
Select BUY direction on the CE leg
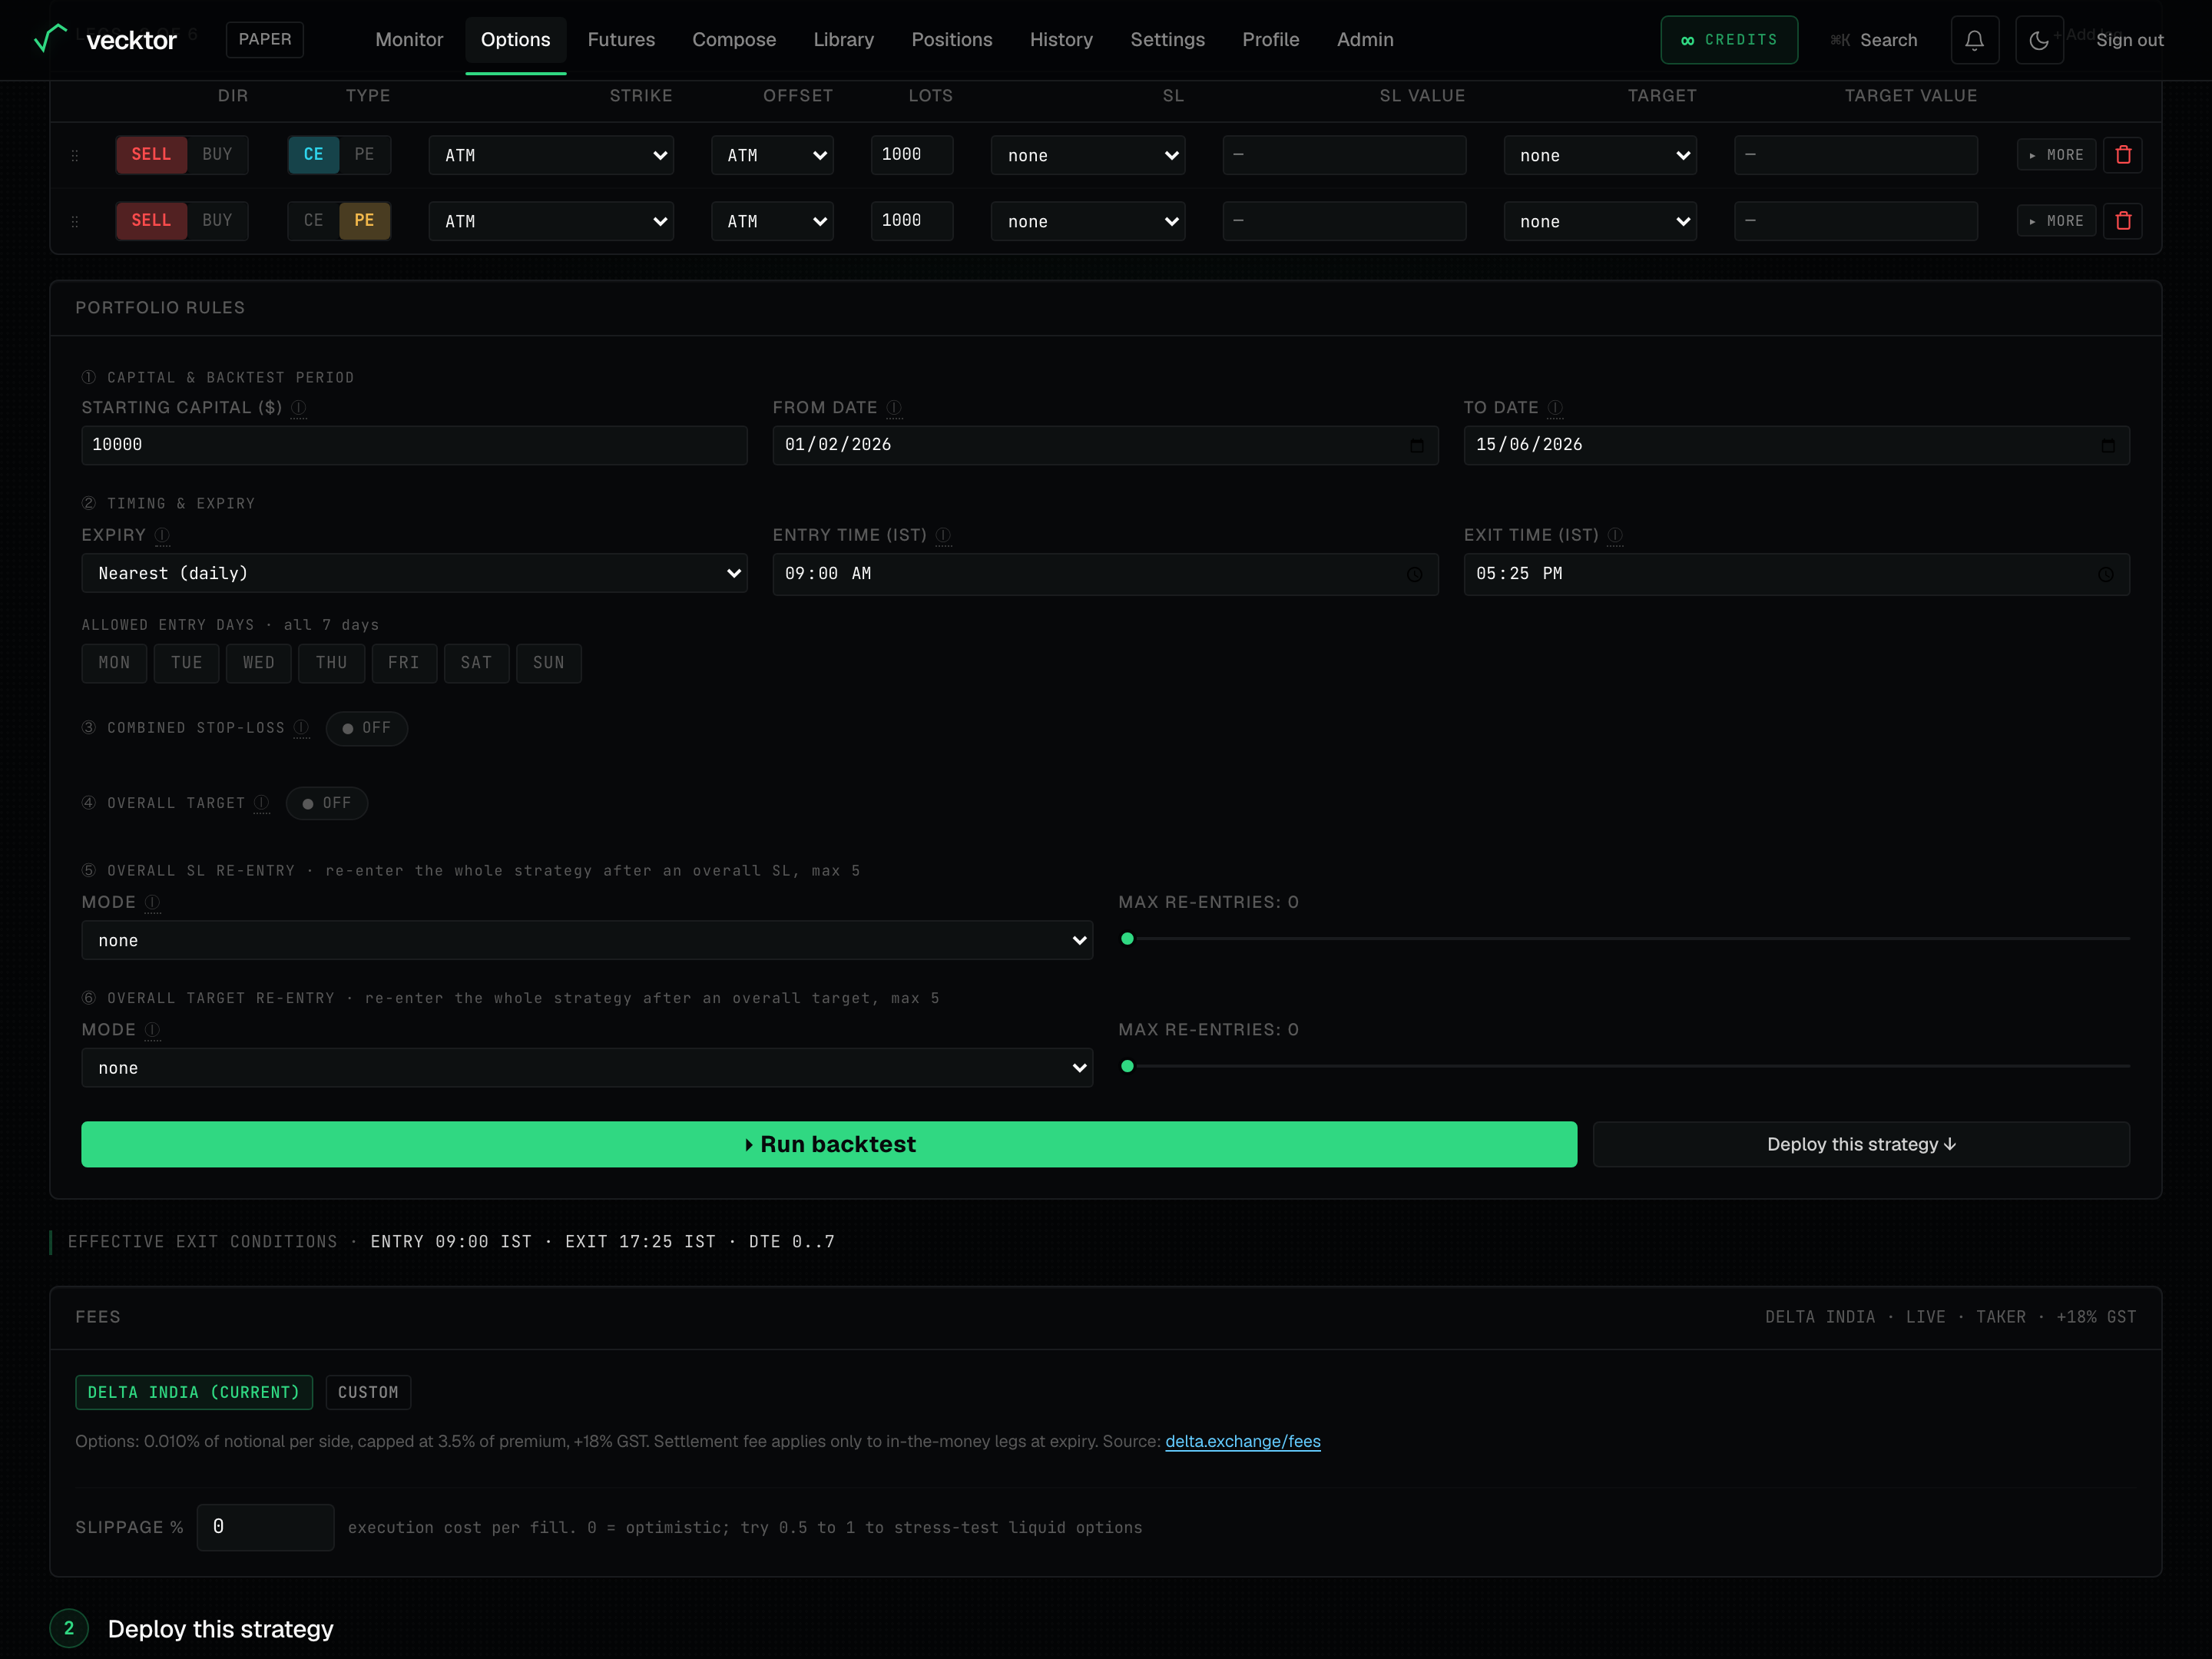pos(217,155)
